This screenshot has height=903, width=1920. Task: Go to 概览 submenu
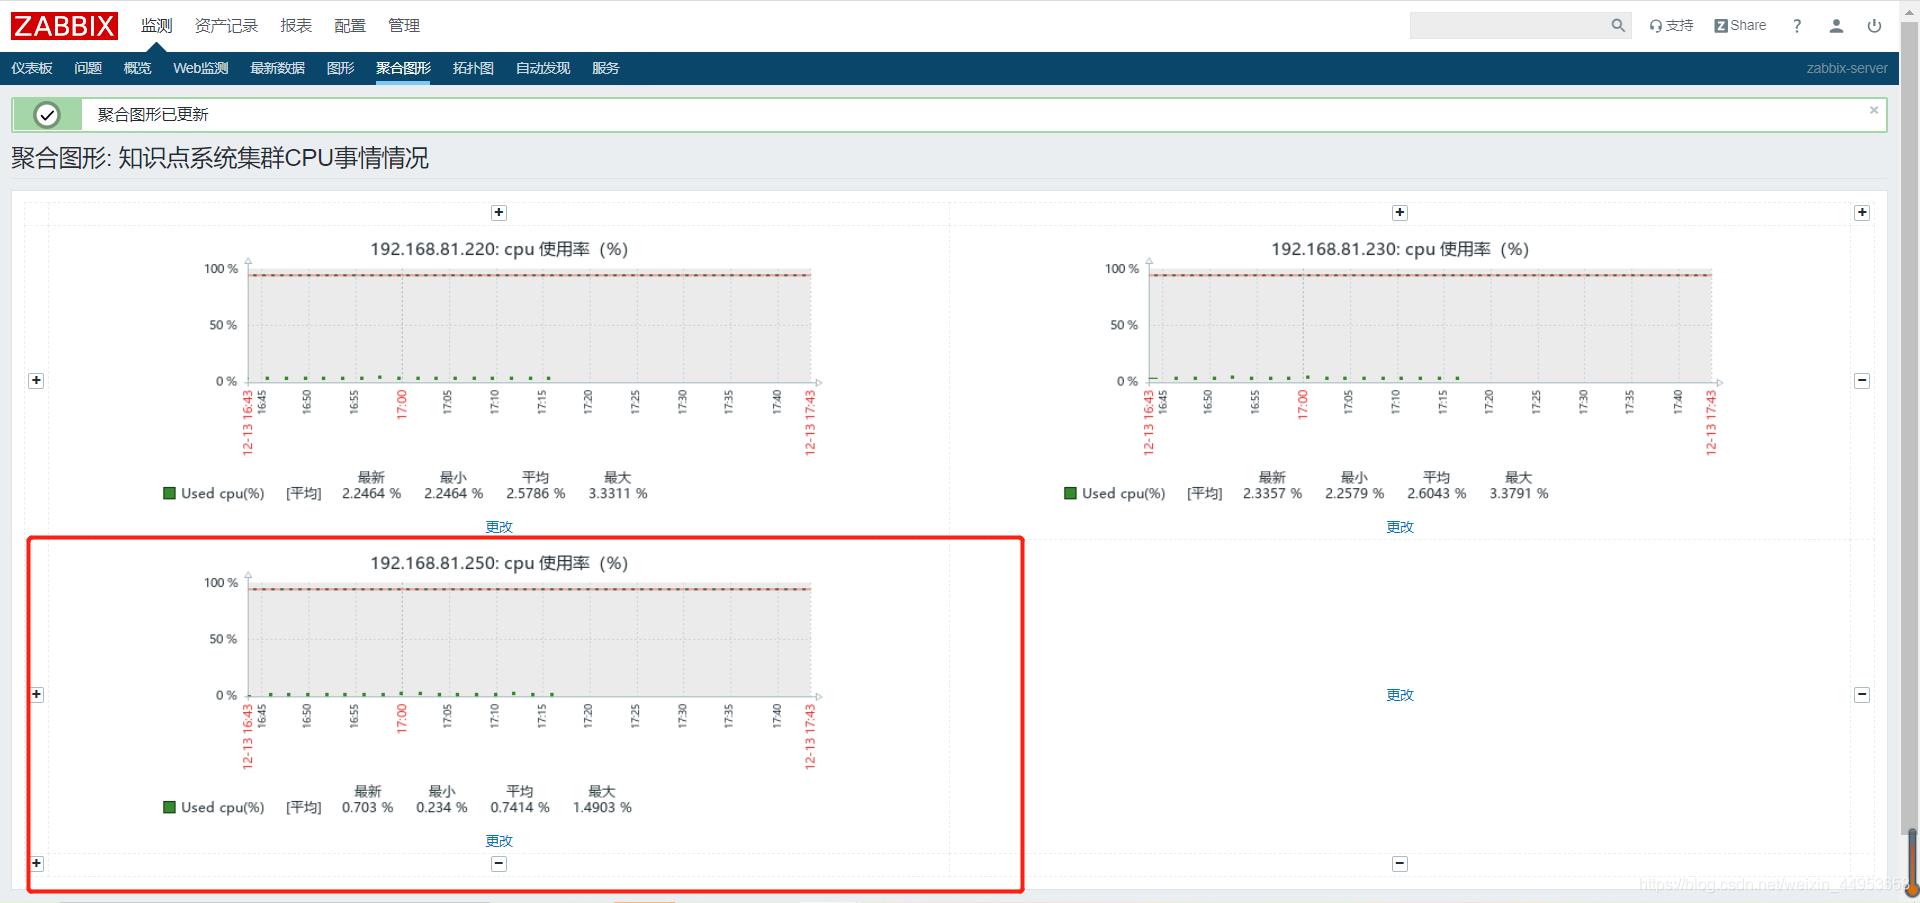[x=137, y=68]
